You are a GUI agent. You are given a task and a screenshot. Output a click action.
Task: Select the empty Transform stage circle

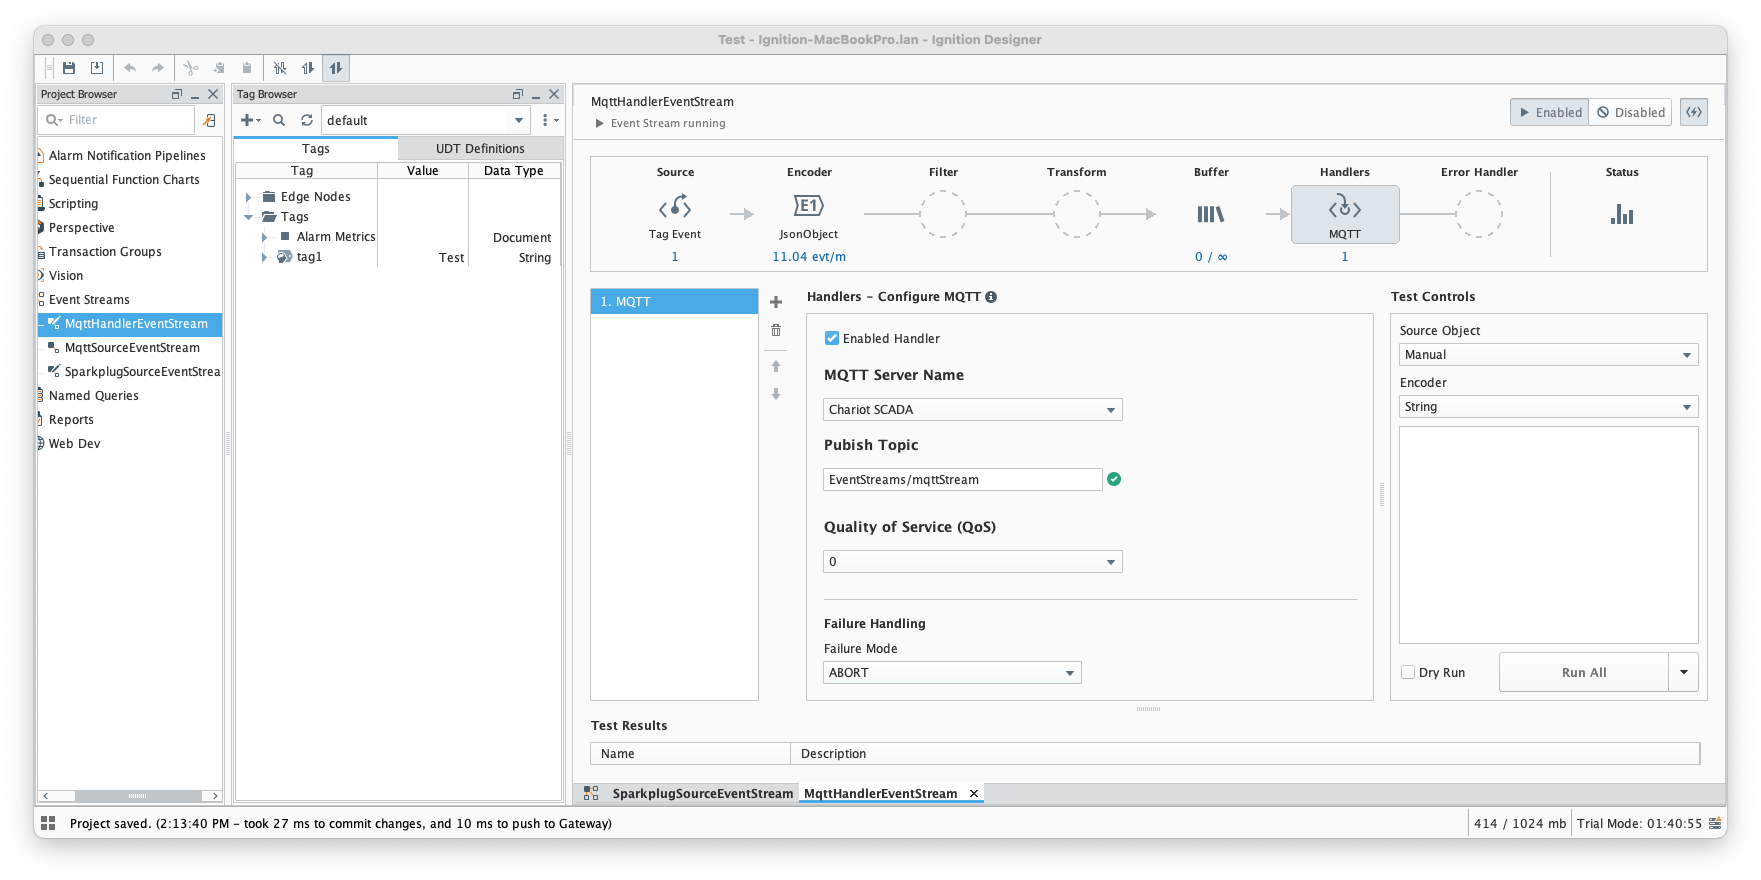[1077, 214]
